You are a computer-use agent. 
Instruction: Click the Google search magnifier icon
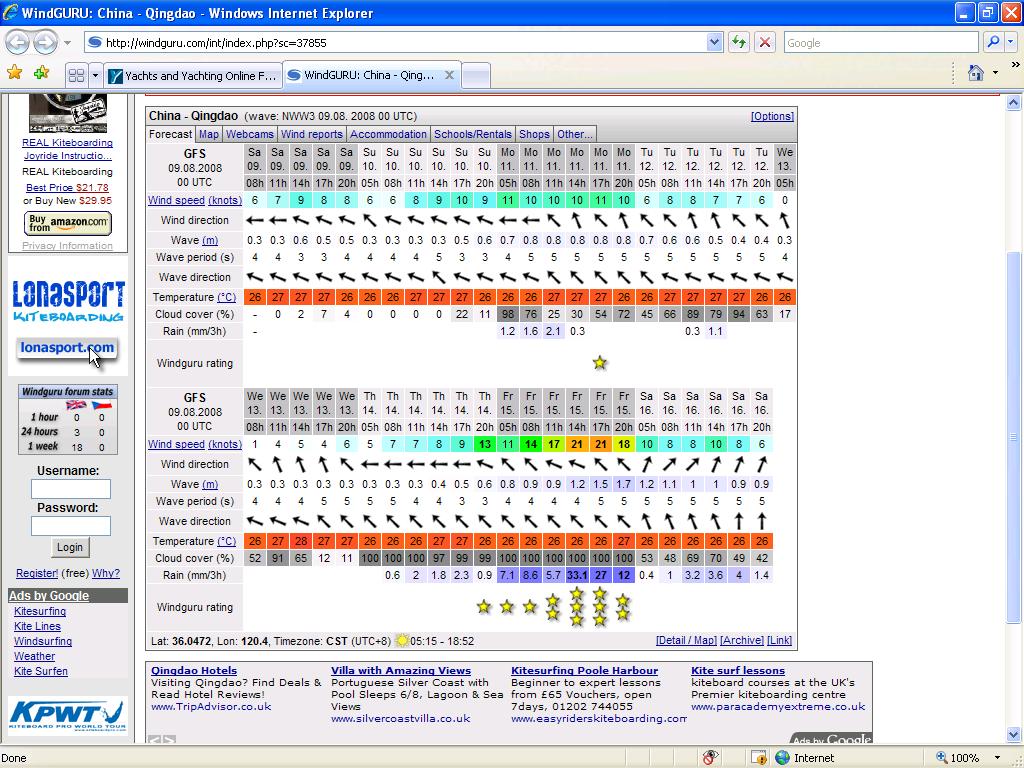(993, 42)
